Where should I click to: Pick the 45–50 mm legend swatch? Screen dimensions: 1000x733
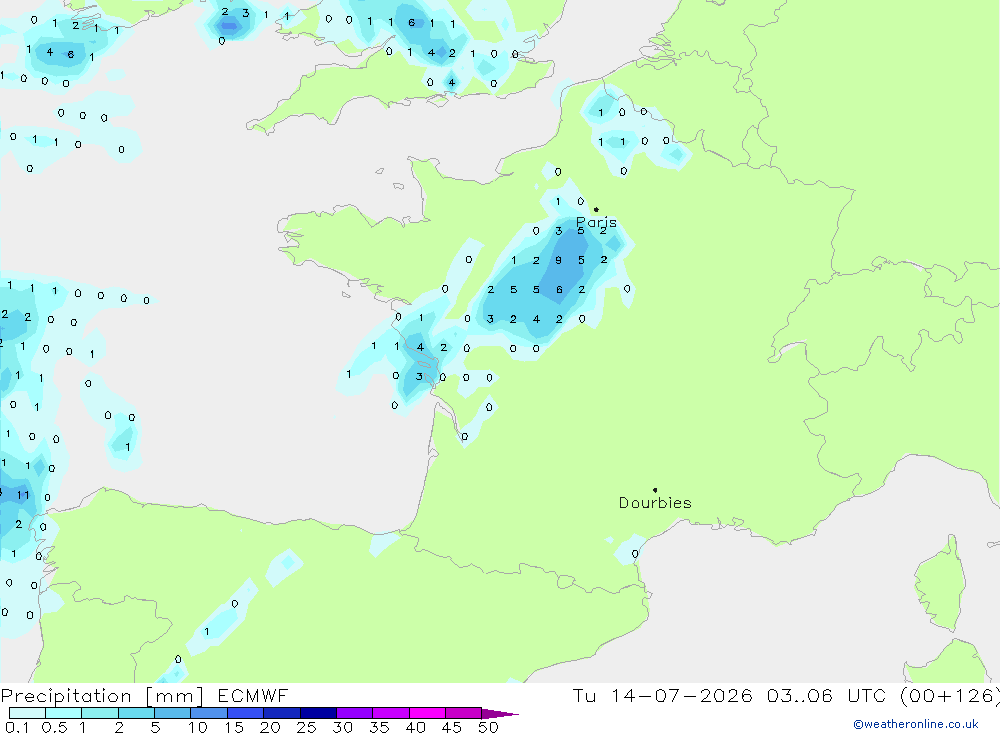click(x=464, y=713)
